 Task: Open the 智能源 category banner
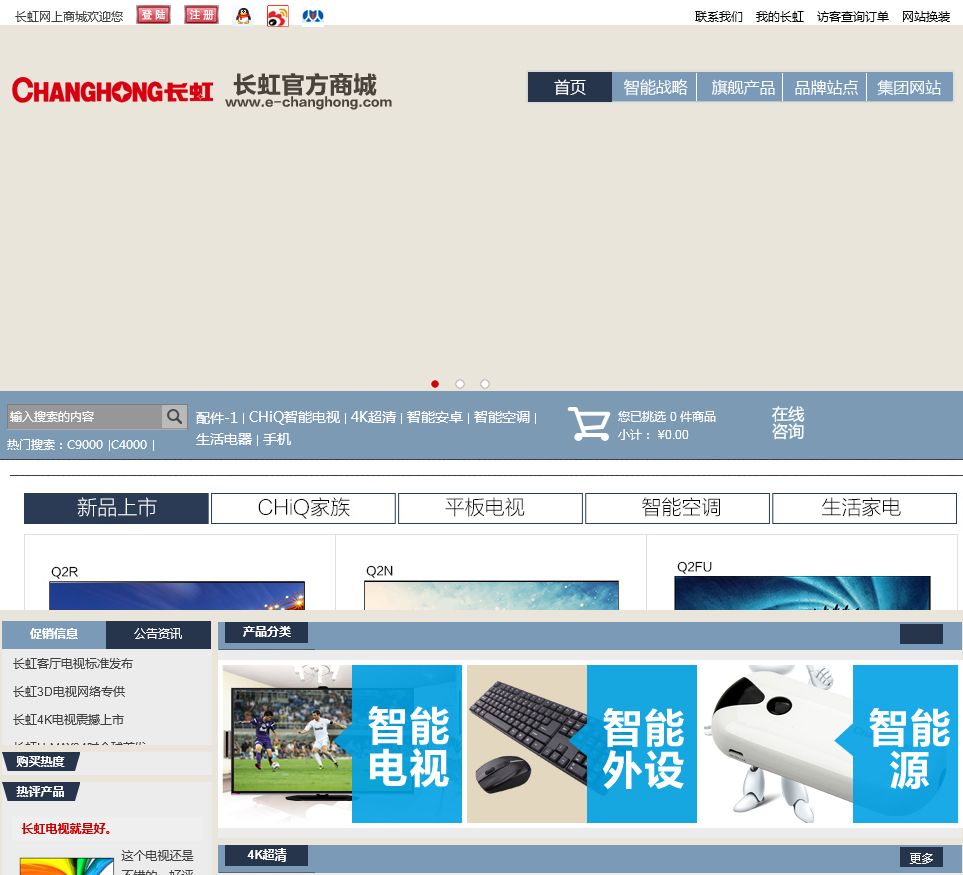pyautogui.click(x=830, y=744)
